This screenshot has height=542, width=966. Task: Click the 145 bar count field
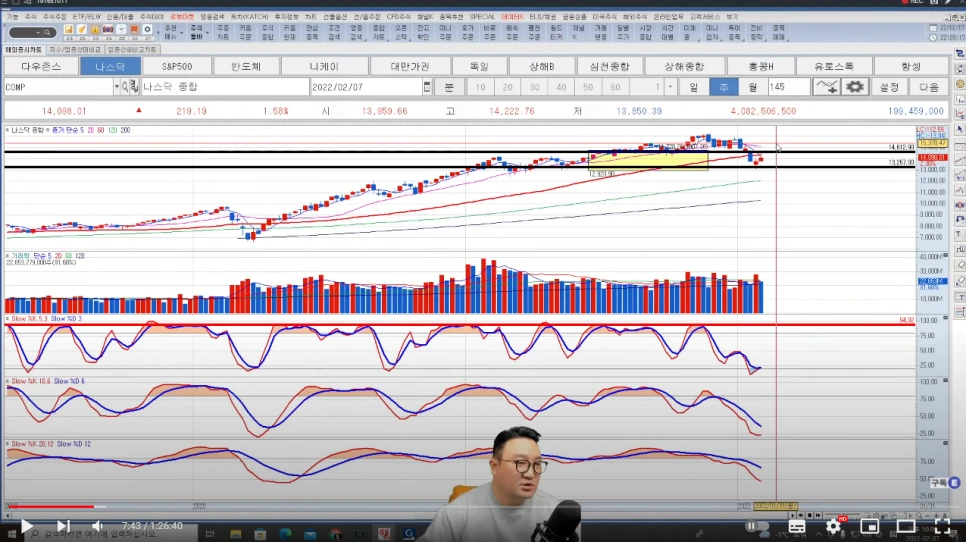(x=789, y=87)
